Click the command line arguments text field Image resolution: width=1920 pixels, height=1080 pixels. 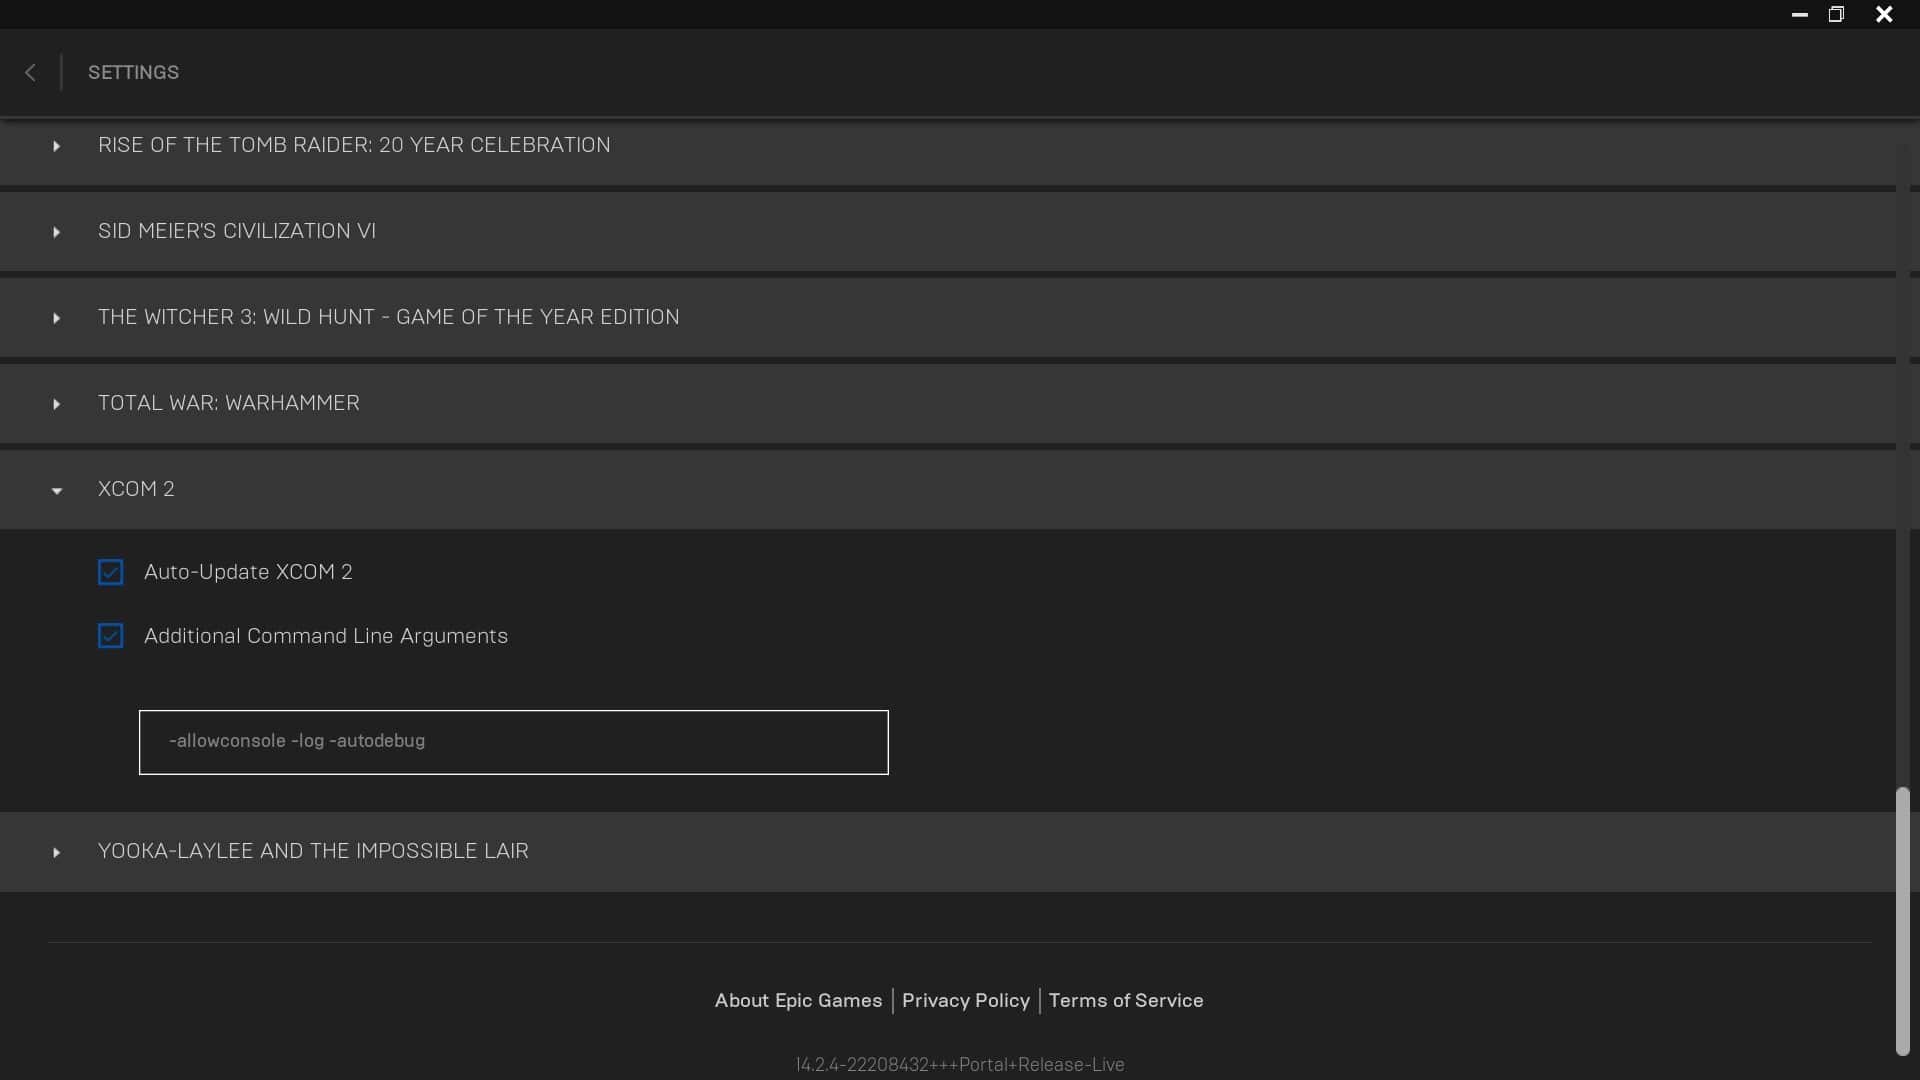pos(513,742)
